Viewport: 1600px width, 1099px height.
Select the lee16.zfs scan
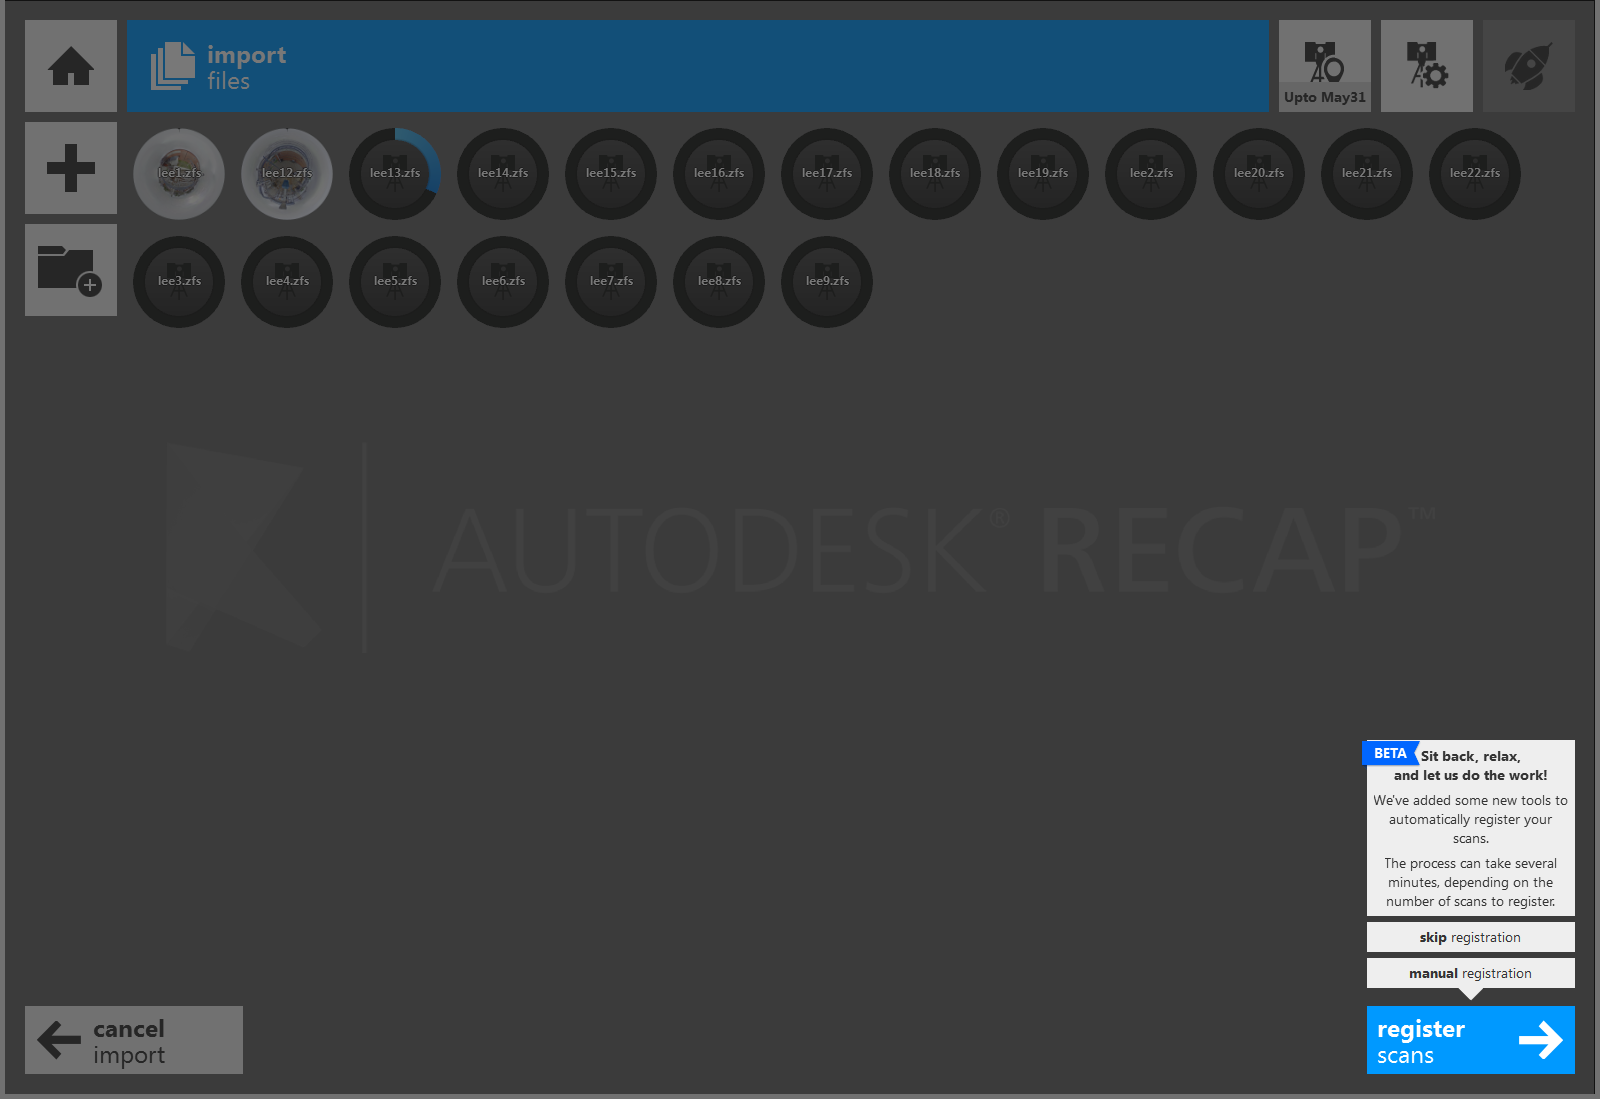click(719, 174)
